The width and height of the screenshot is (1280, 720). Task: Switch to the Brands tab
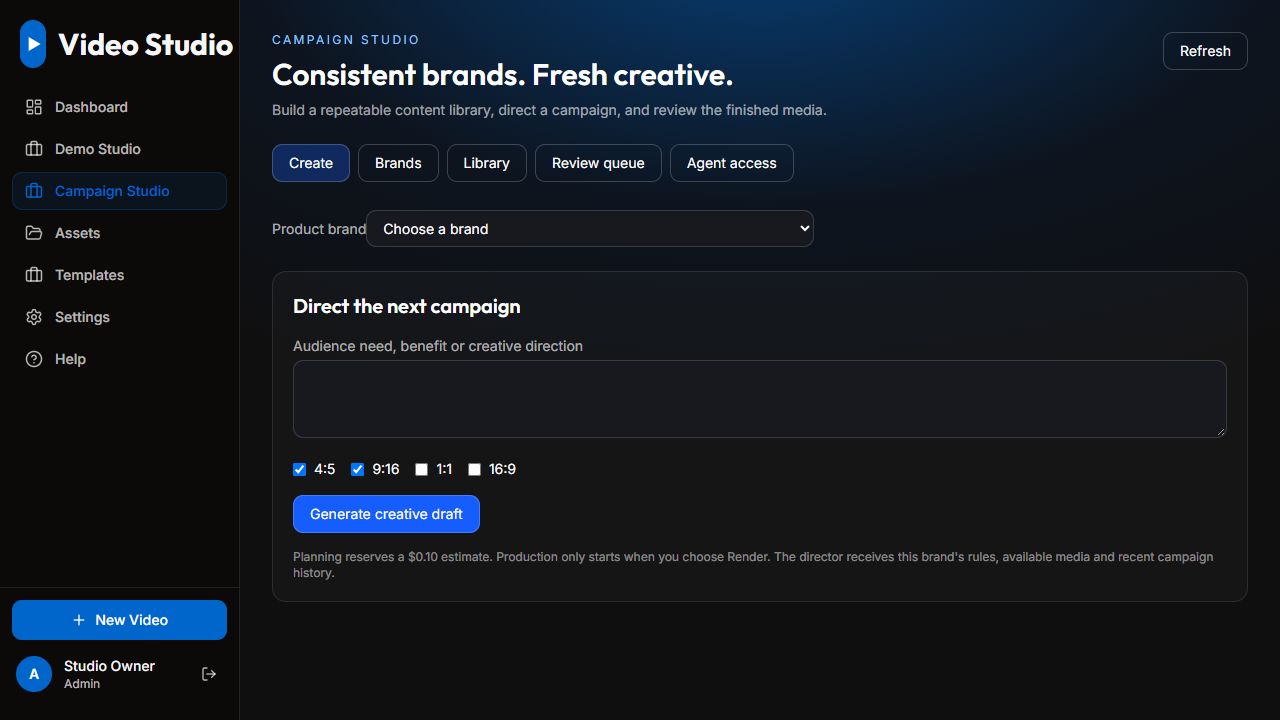coord(398,163)
